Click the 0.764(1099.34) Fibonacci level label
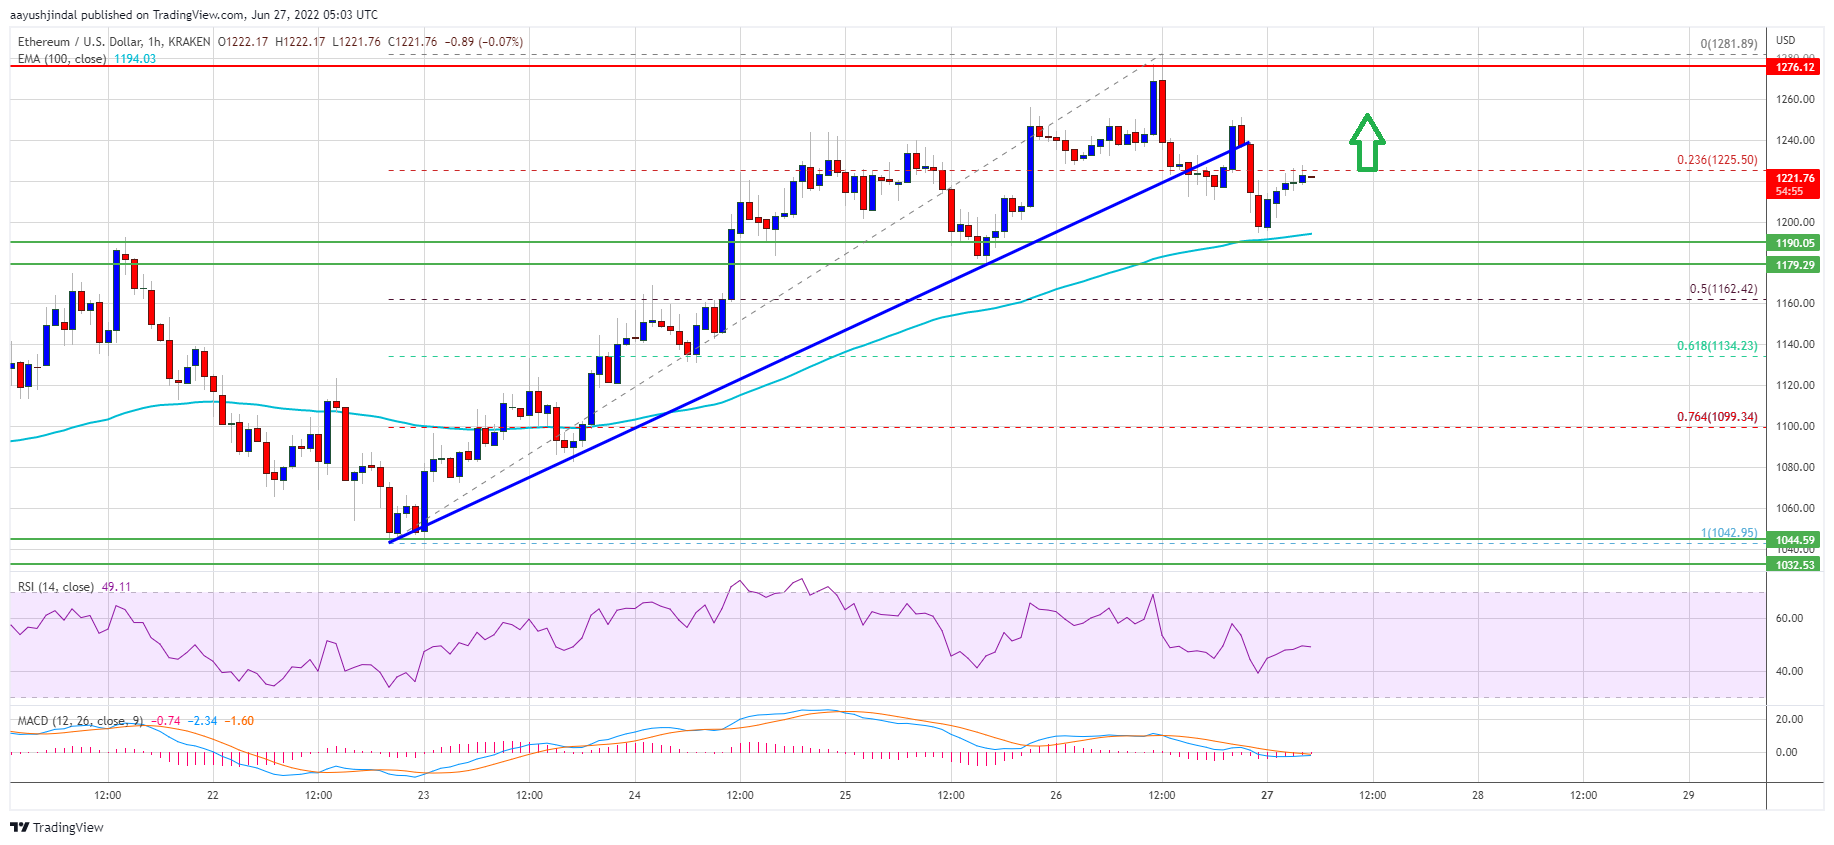1834x845 pixels. pyautogui.click(x=1717, y=417)
